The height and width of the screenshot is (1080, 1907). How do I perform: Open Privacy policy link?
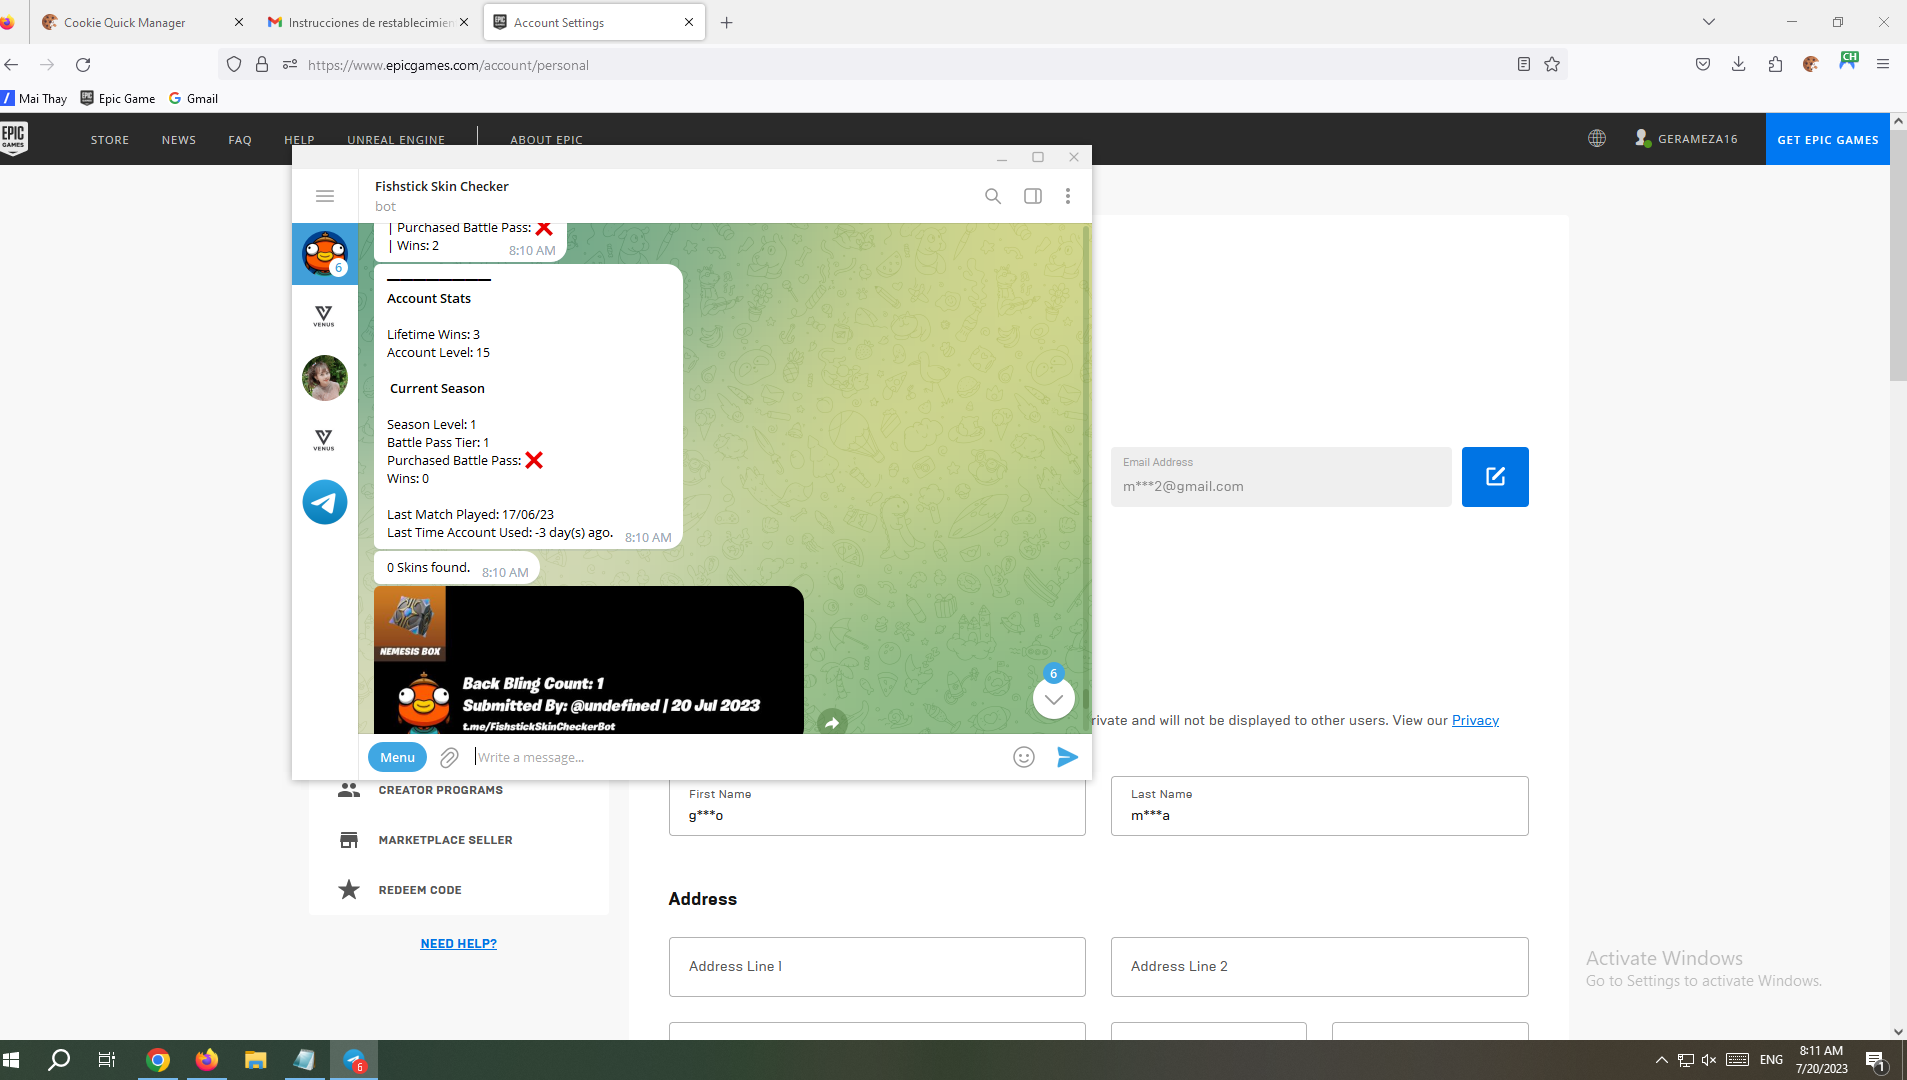1475,720
